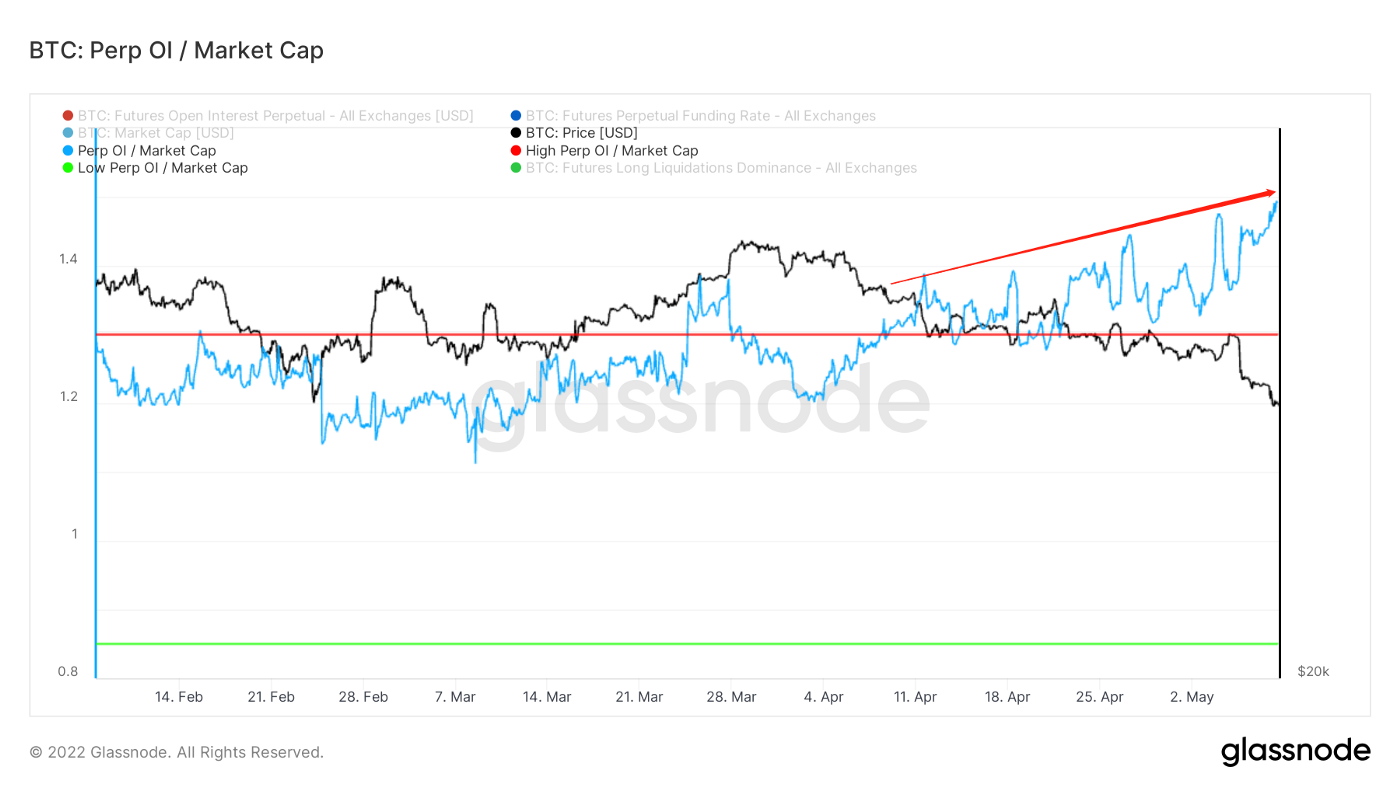
Task: Click the red trend arrow's arrowhead
Action: click(x=1271, y=192)
